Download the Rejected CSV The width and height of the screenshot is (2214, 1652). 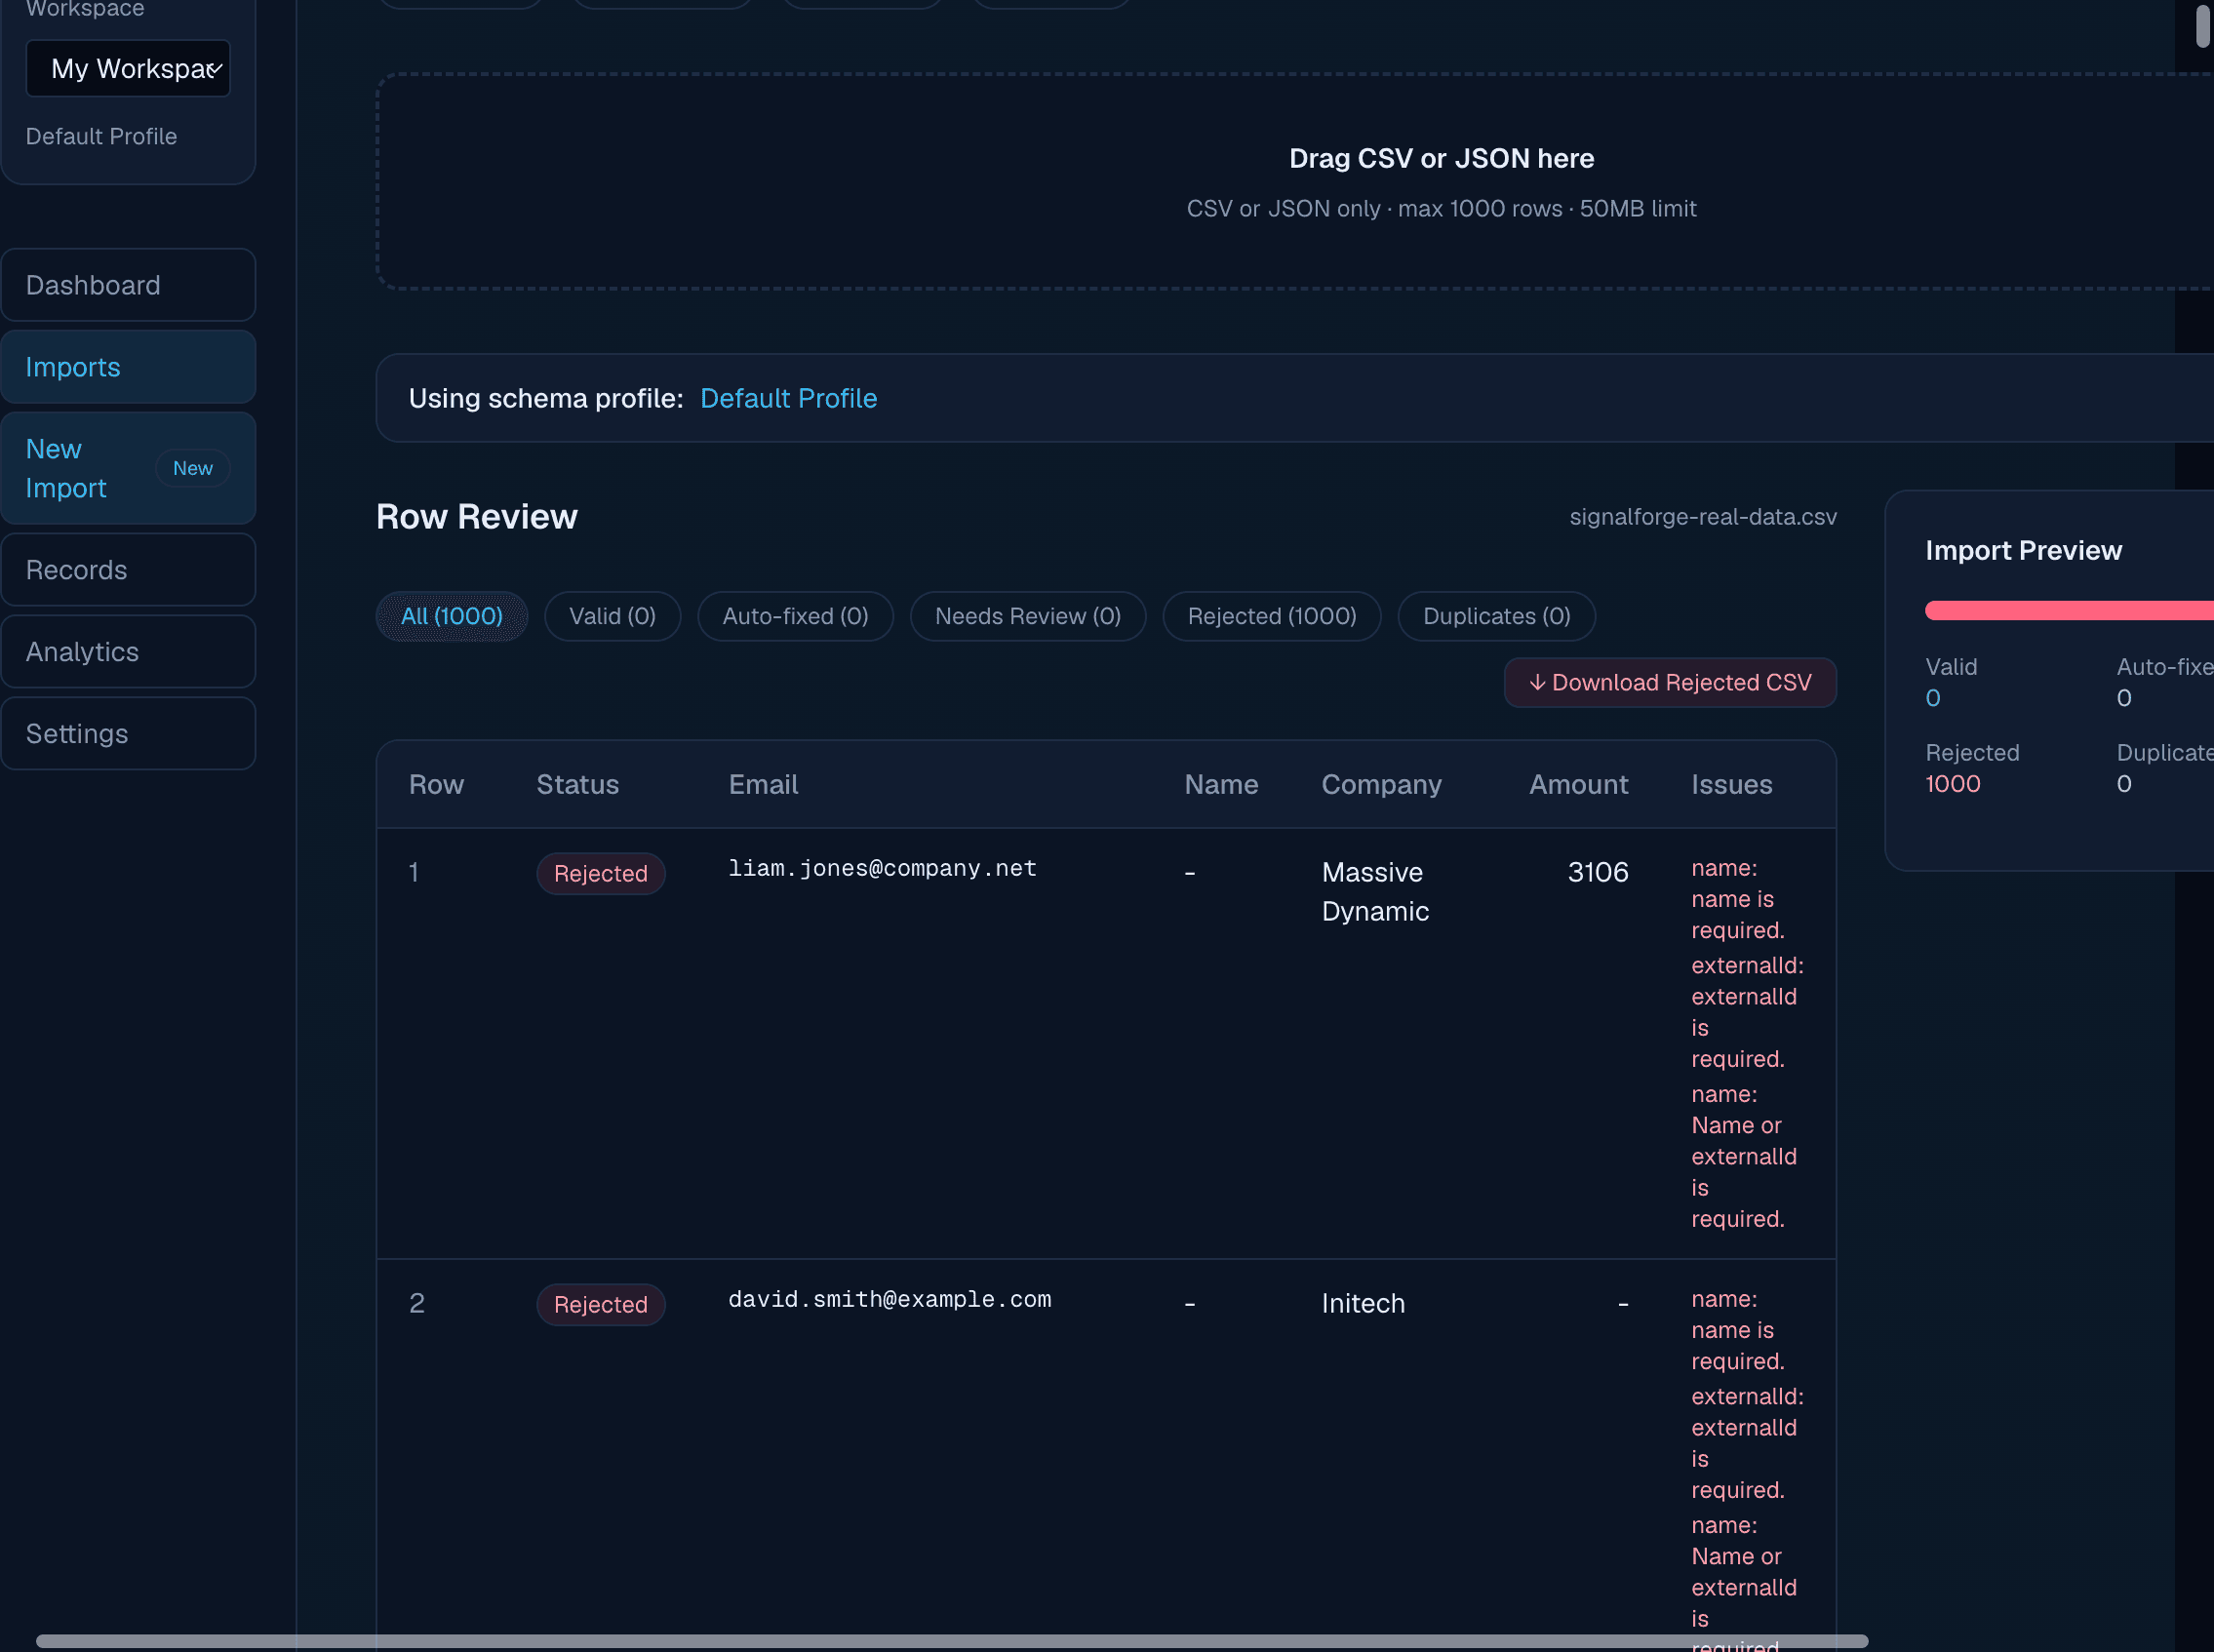(1670, 682)
